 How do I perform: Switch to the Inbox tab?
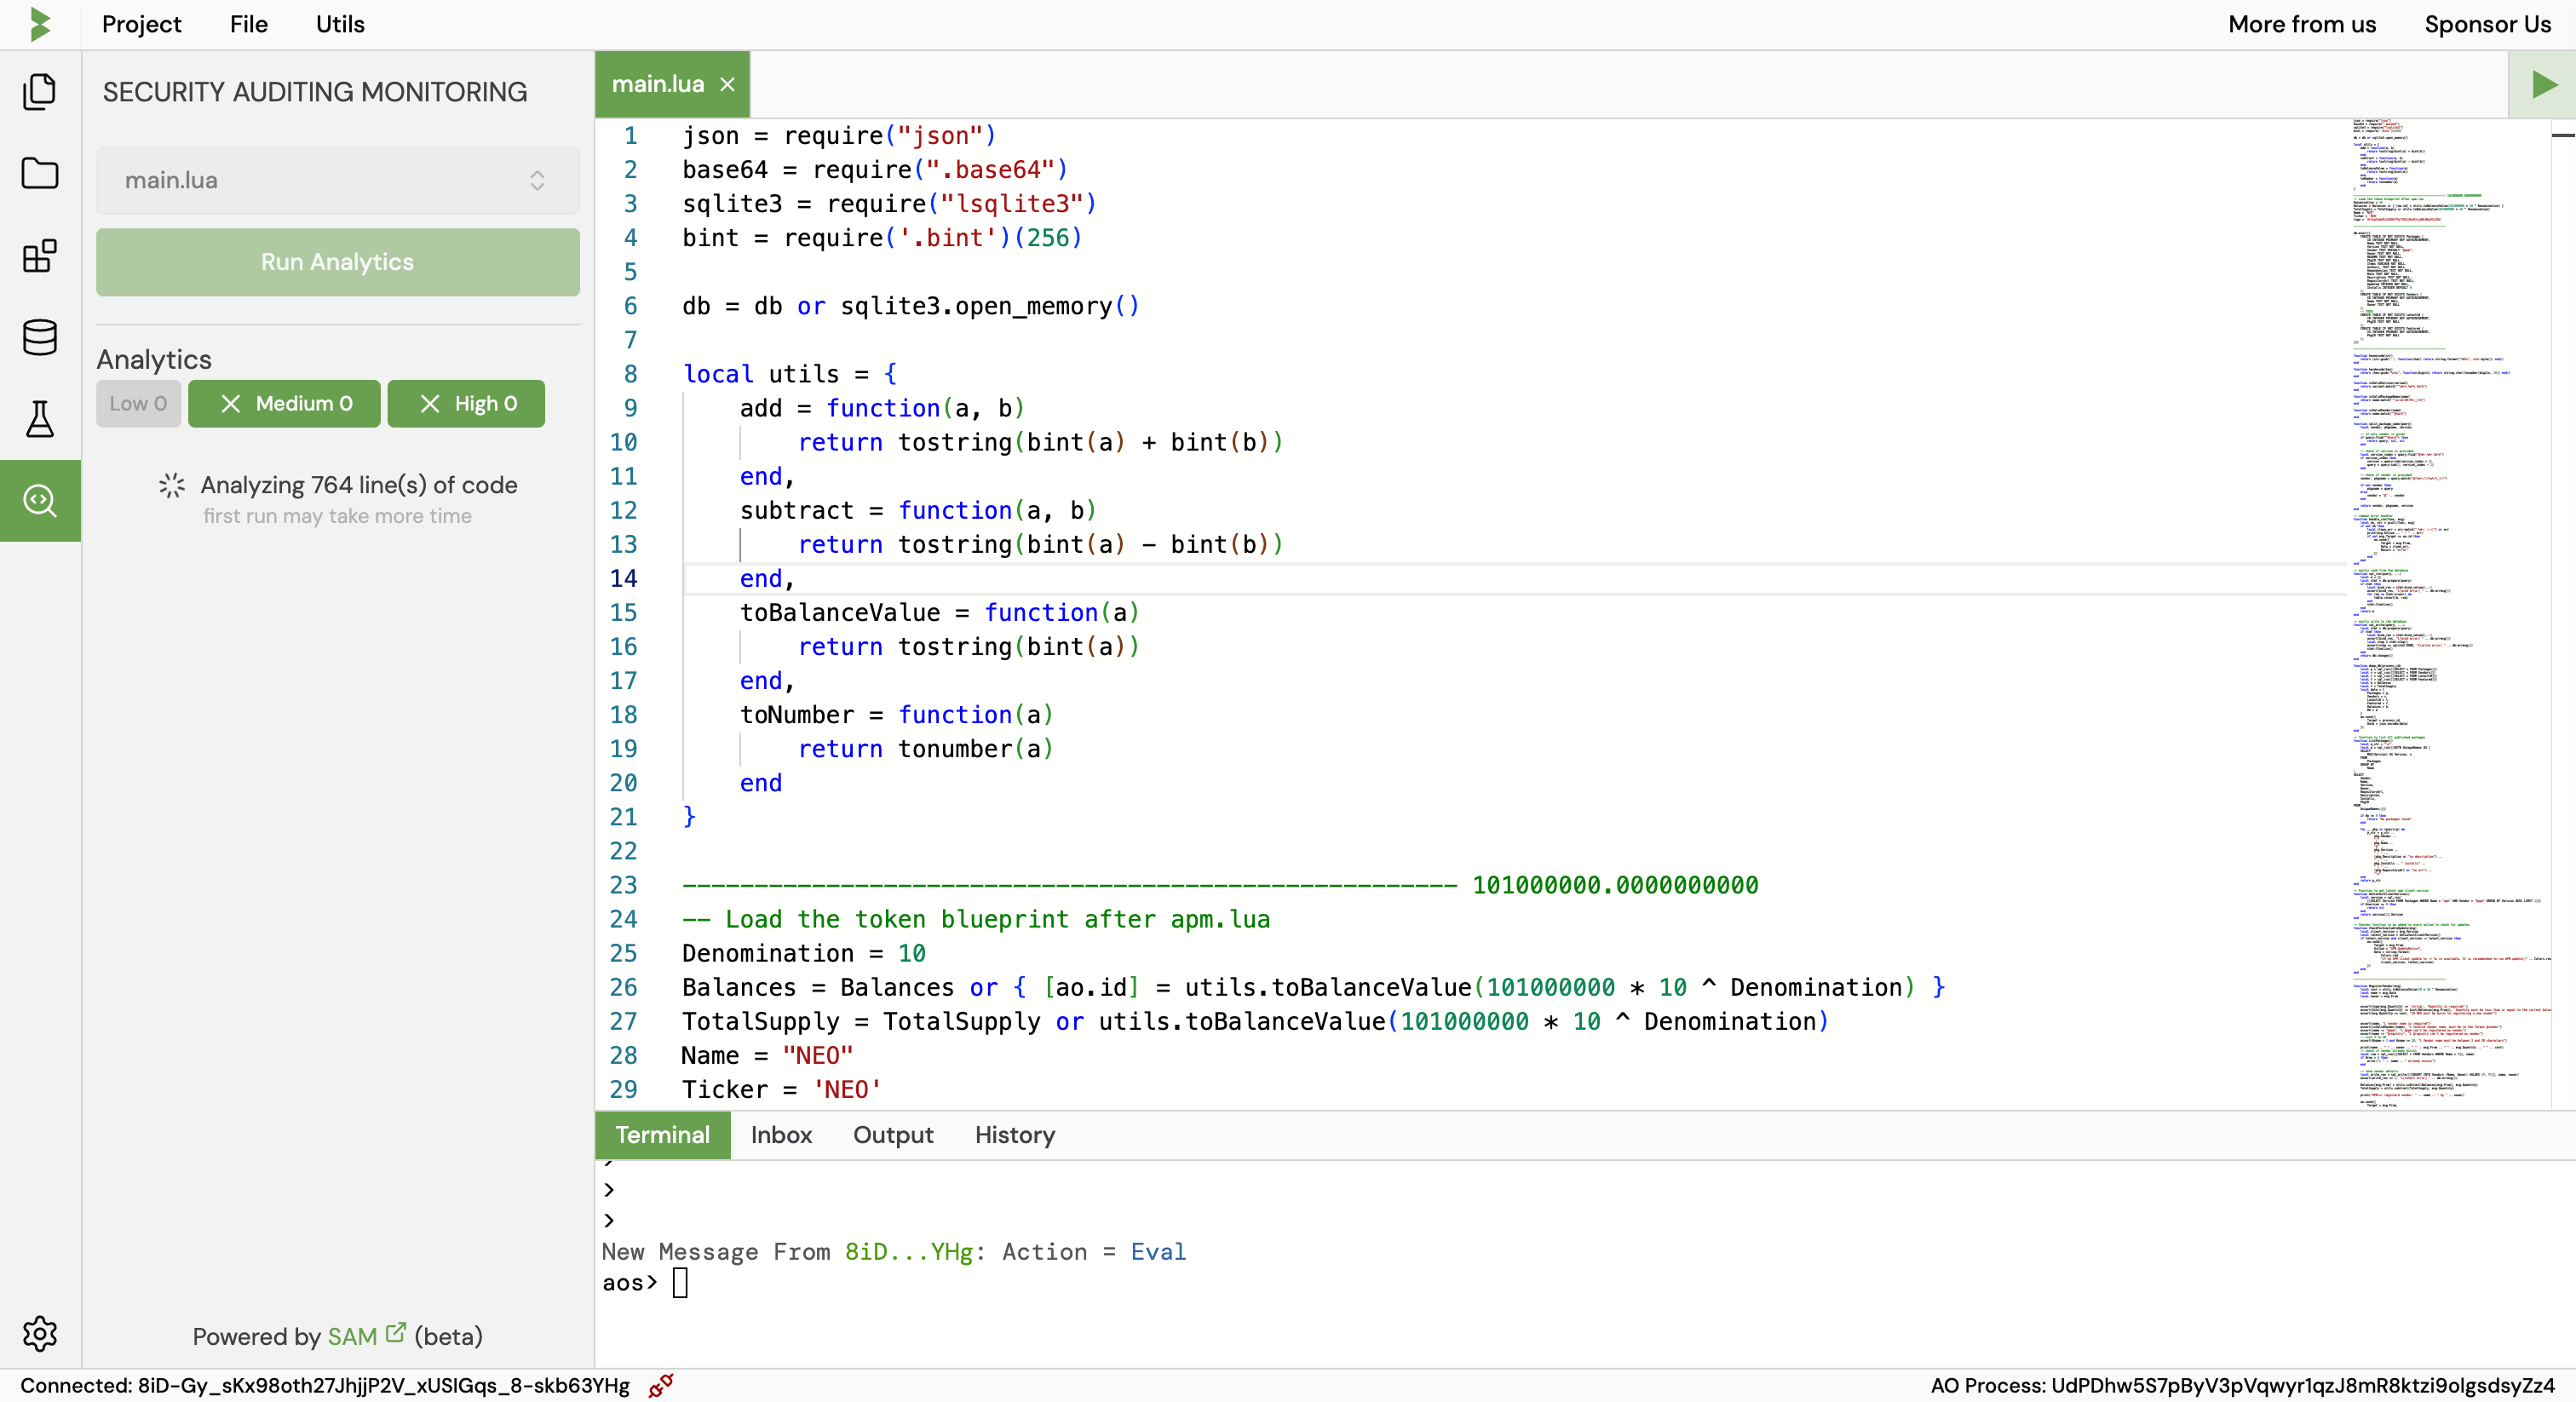(x=781, y=1135)
